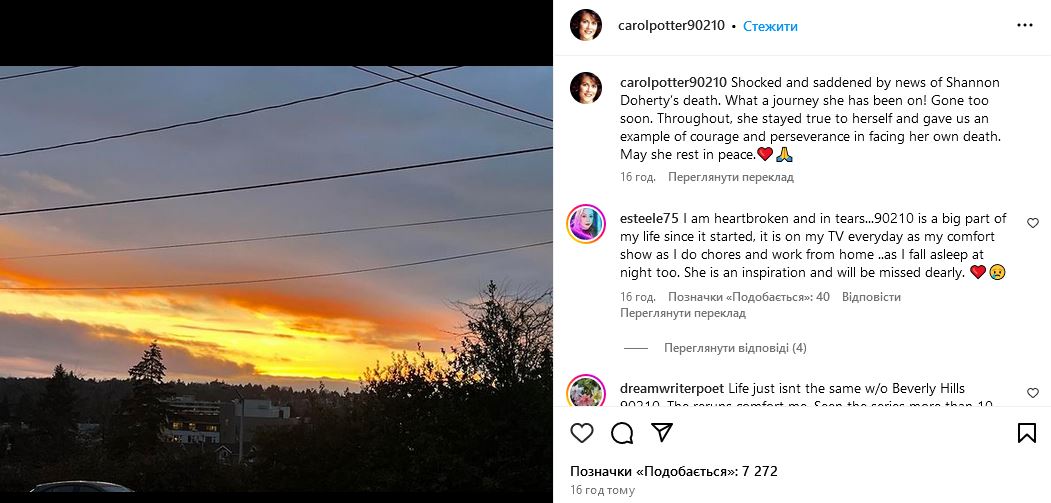Reply to esteele75's comment via Відповісти

[871, 297]
